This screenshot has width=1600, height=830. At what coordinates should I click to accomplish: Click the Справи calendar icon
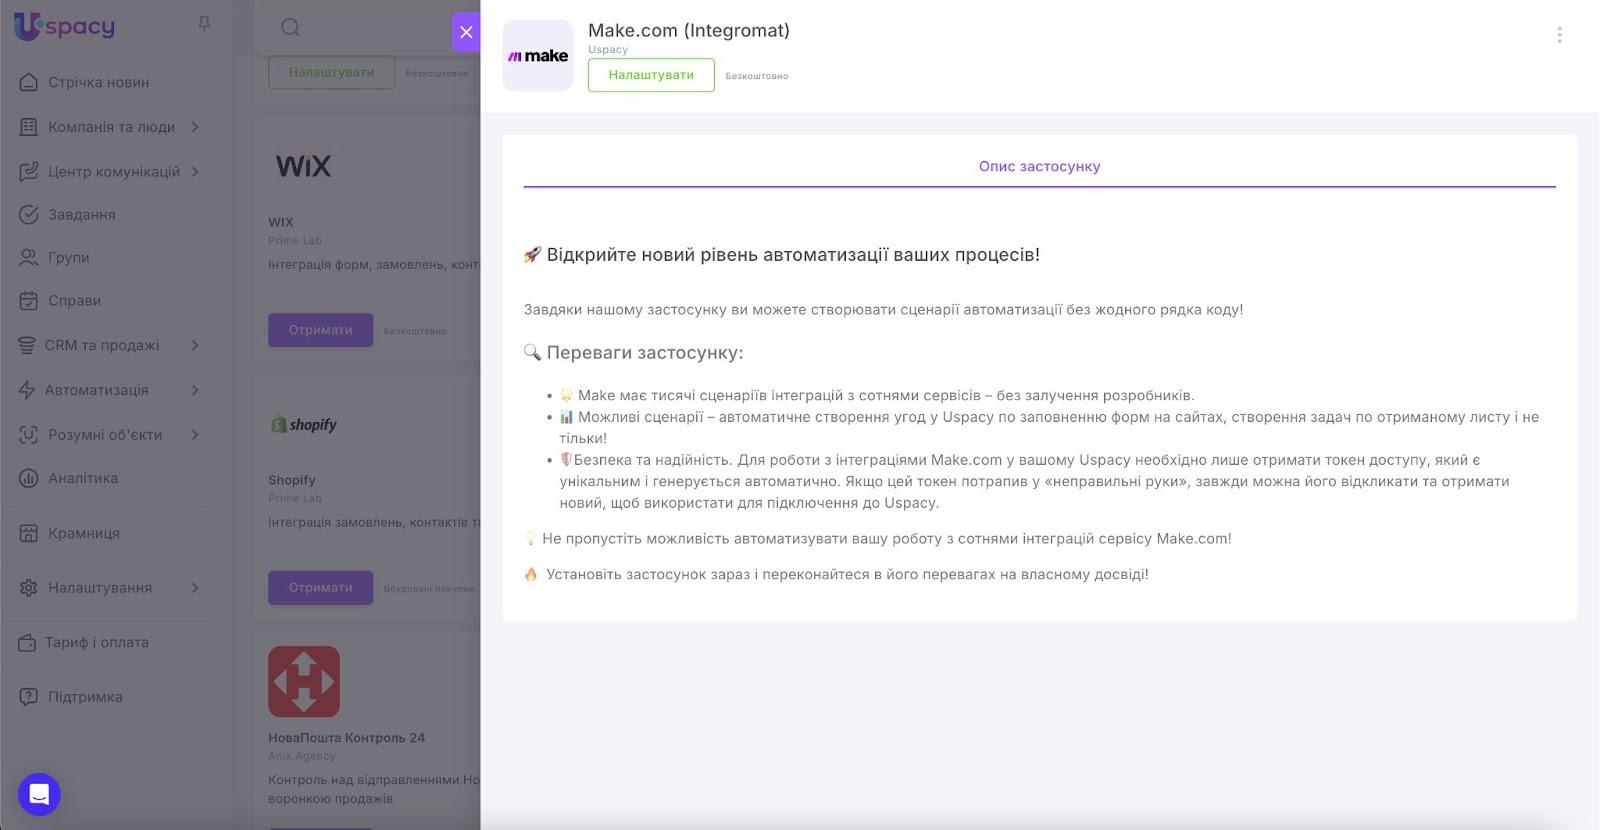coord(29,300)
